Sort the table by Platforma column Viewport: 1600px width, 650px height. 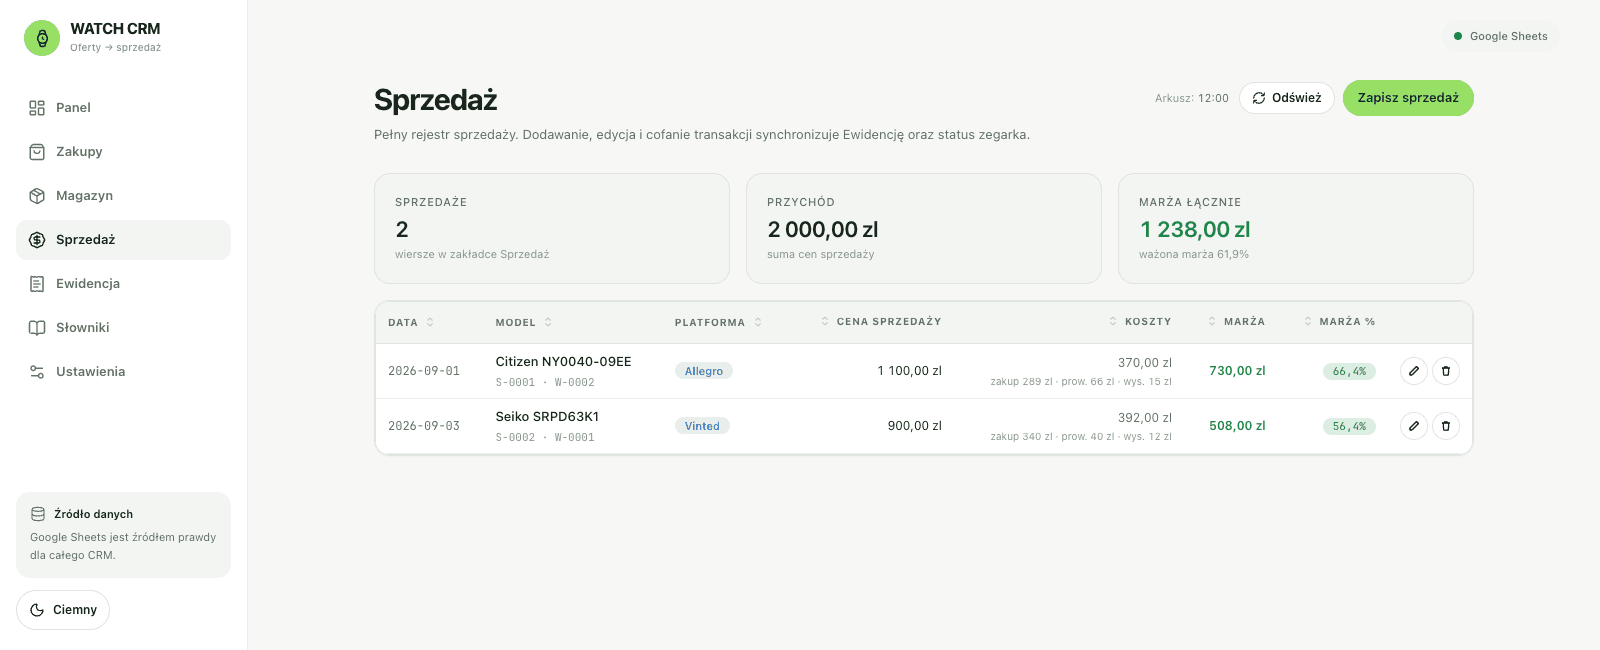[718, 322]
